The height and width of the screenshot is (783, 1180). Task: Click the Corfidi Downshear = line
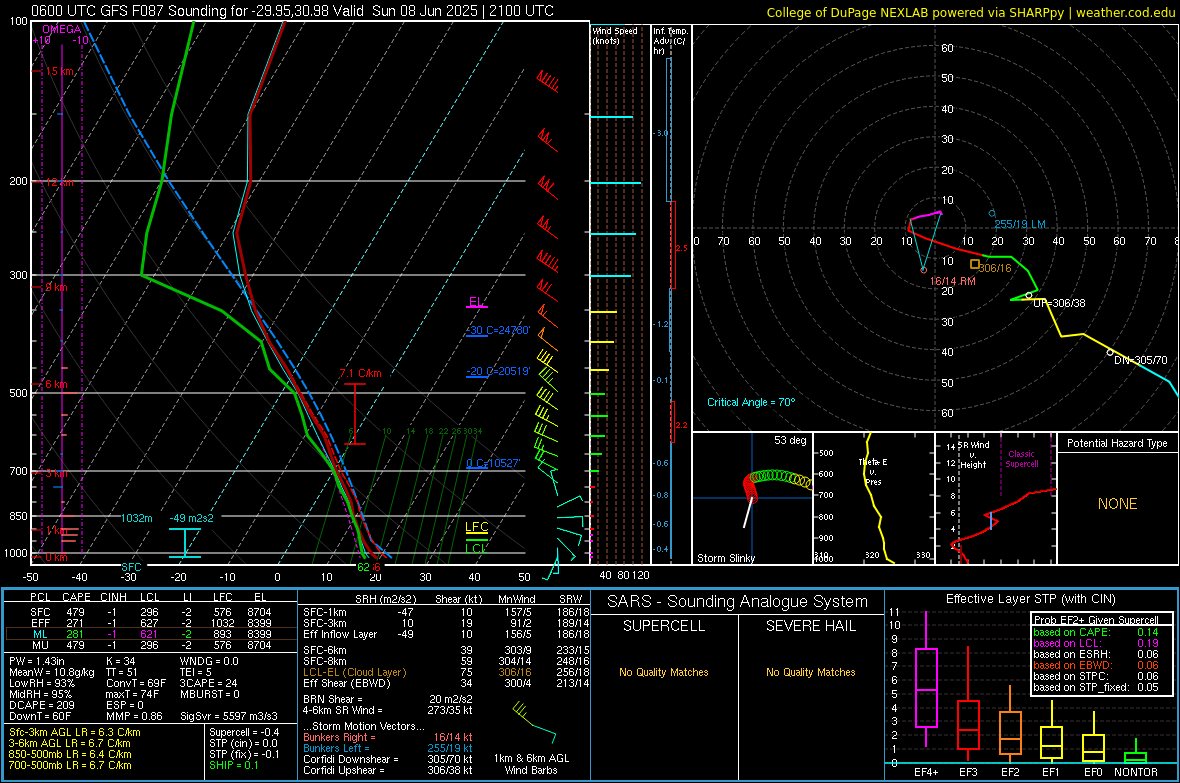(388, 760)
